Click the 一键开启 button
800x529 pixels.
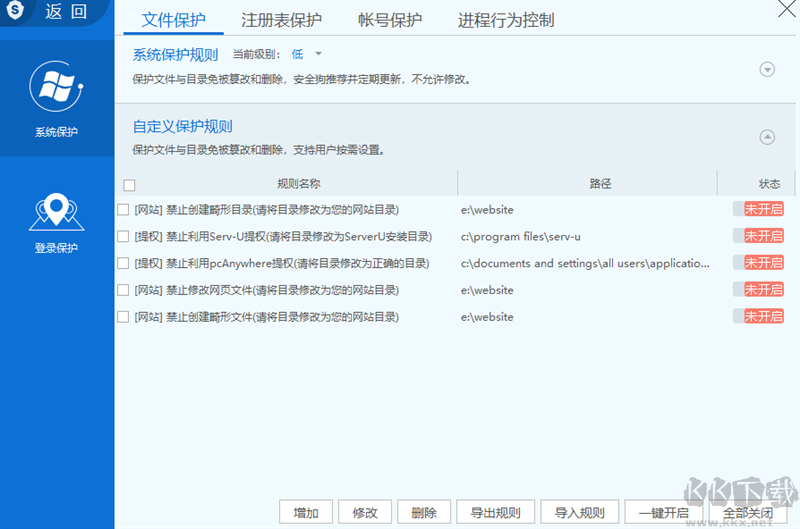[663, 512]
